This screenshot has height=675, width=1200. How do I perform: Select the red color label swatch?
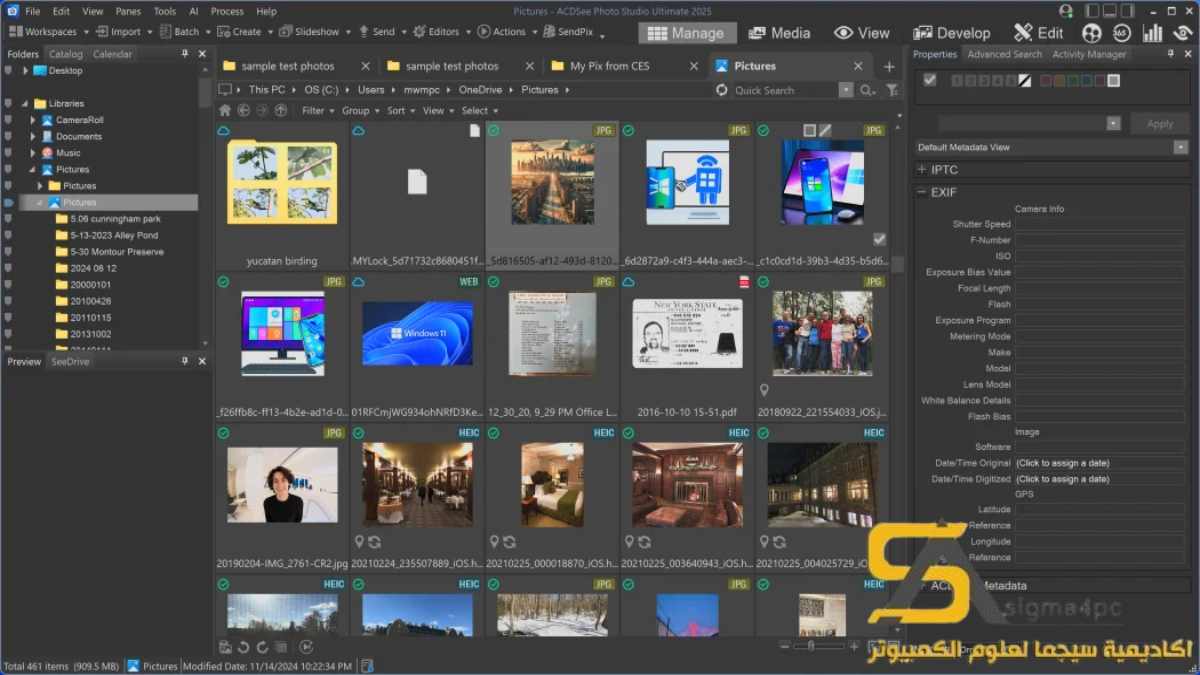[x=1047, y=81]
